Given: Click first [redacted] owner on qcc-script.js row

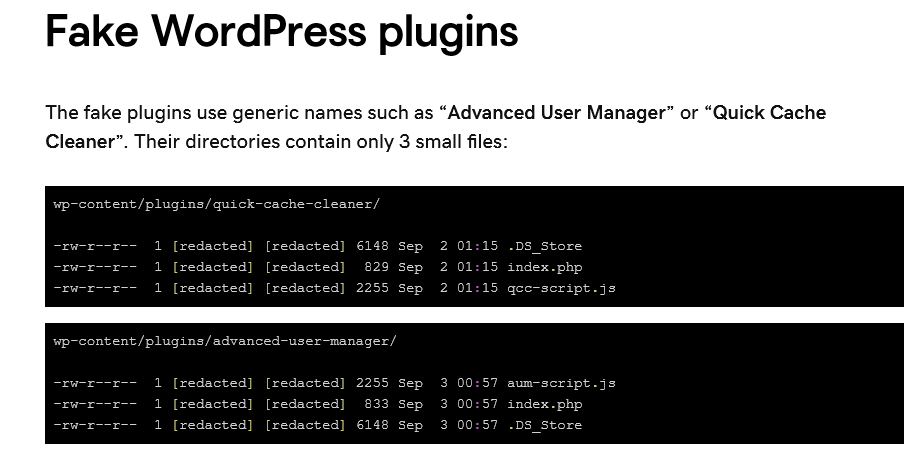Looking at the screenshot, I should [x=213, y=288].
